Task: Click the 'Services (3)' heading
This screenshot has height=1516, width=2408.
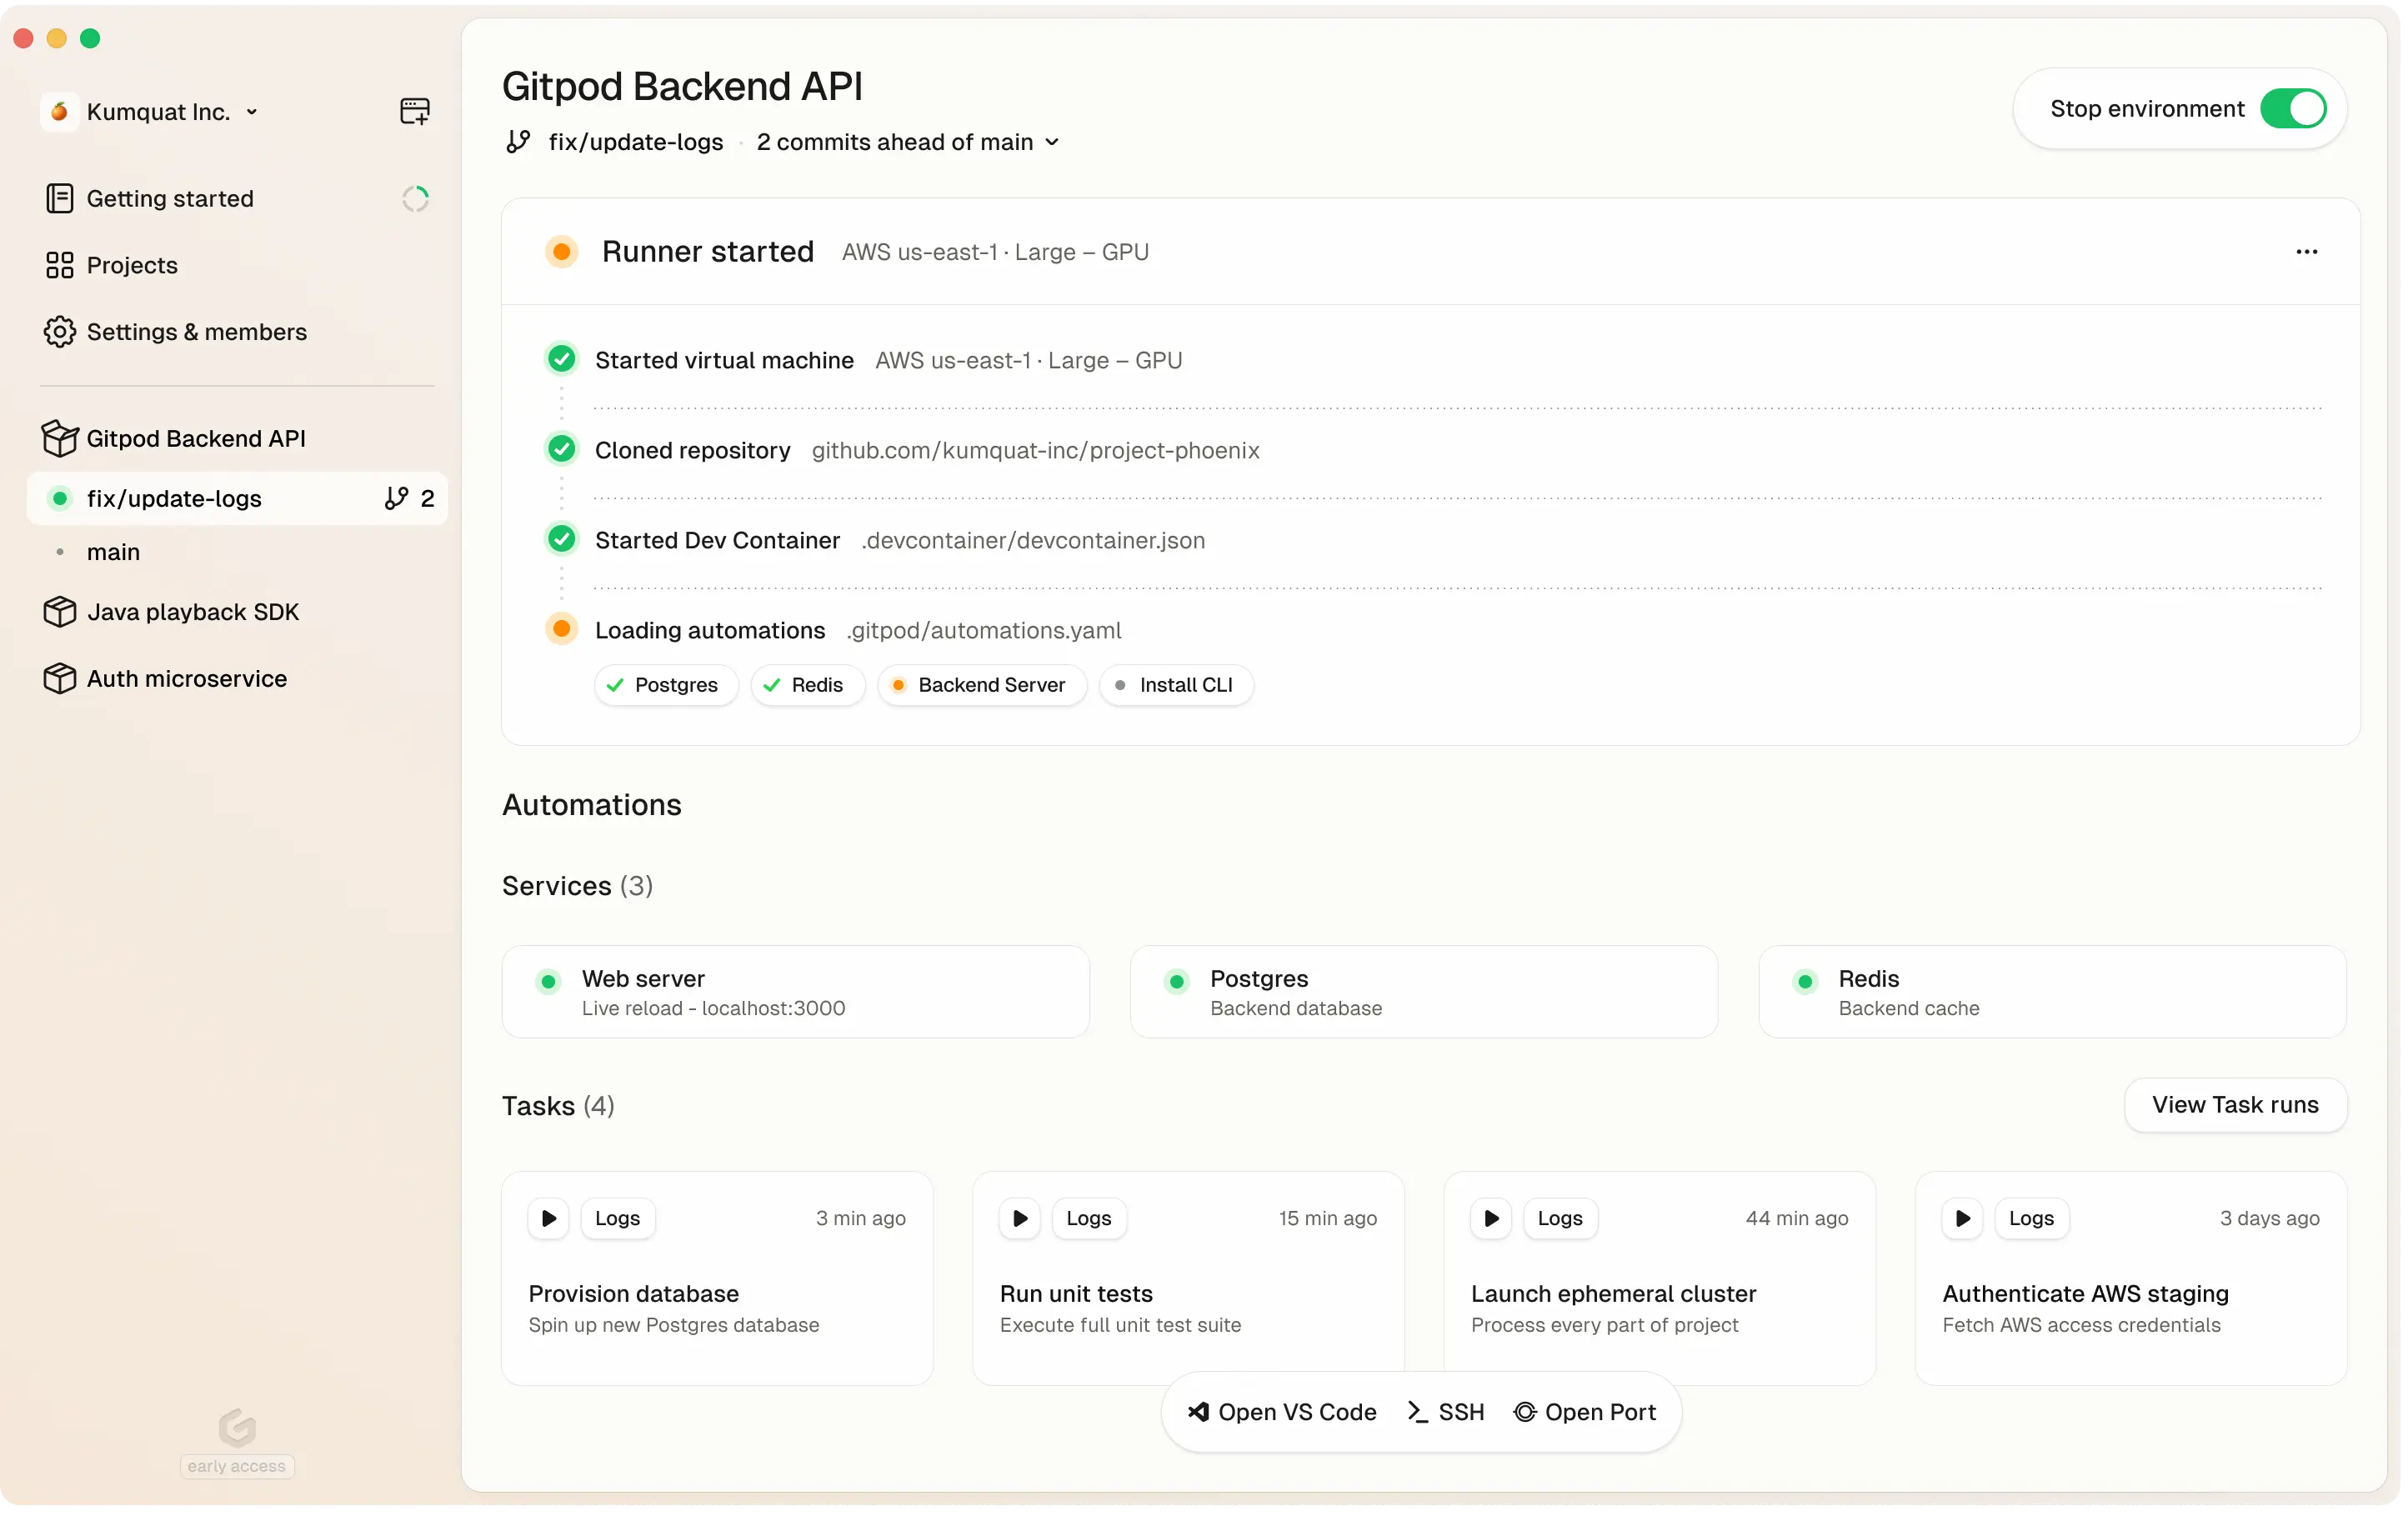Action: point(577,886)
